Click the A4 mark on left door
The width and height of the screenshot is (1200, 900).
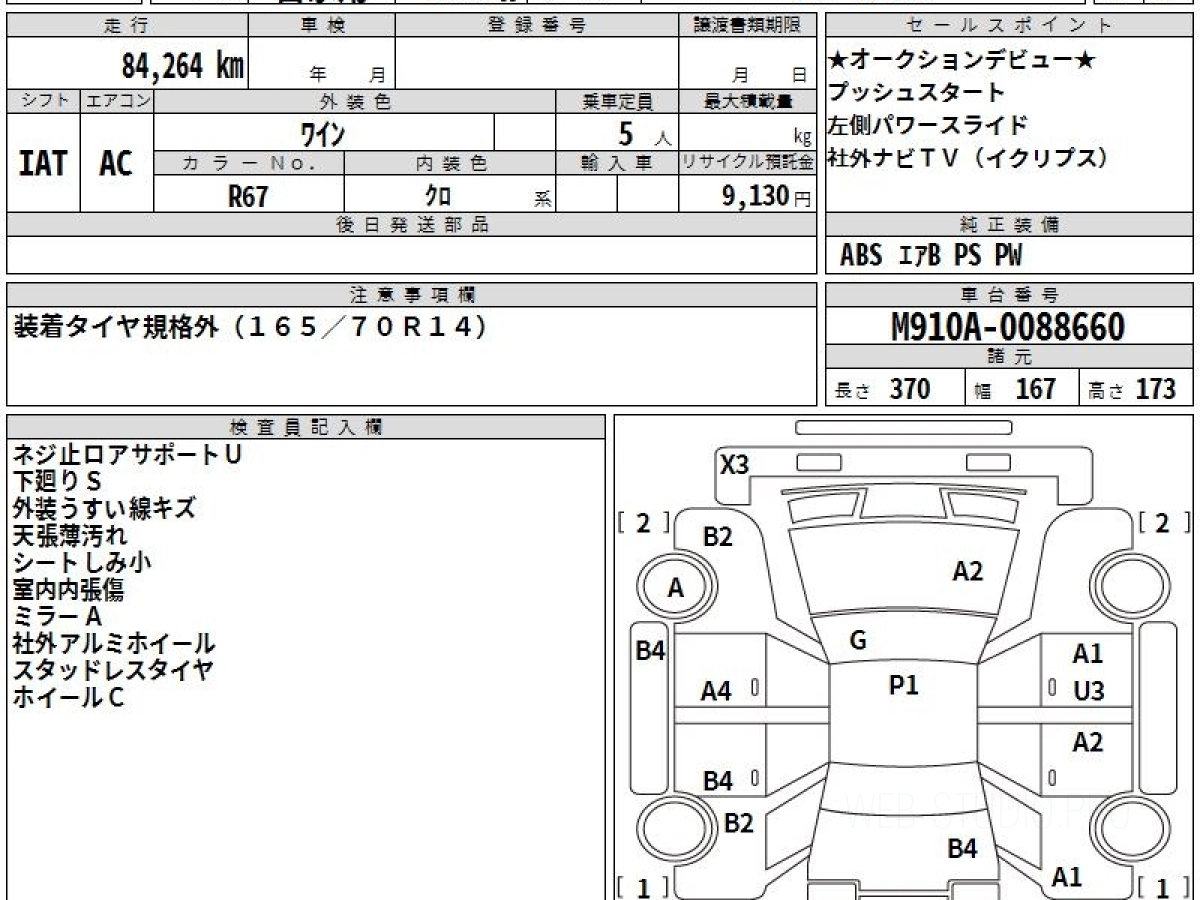pos(716,691)
